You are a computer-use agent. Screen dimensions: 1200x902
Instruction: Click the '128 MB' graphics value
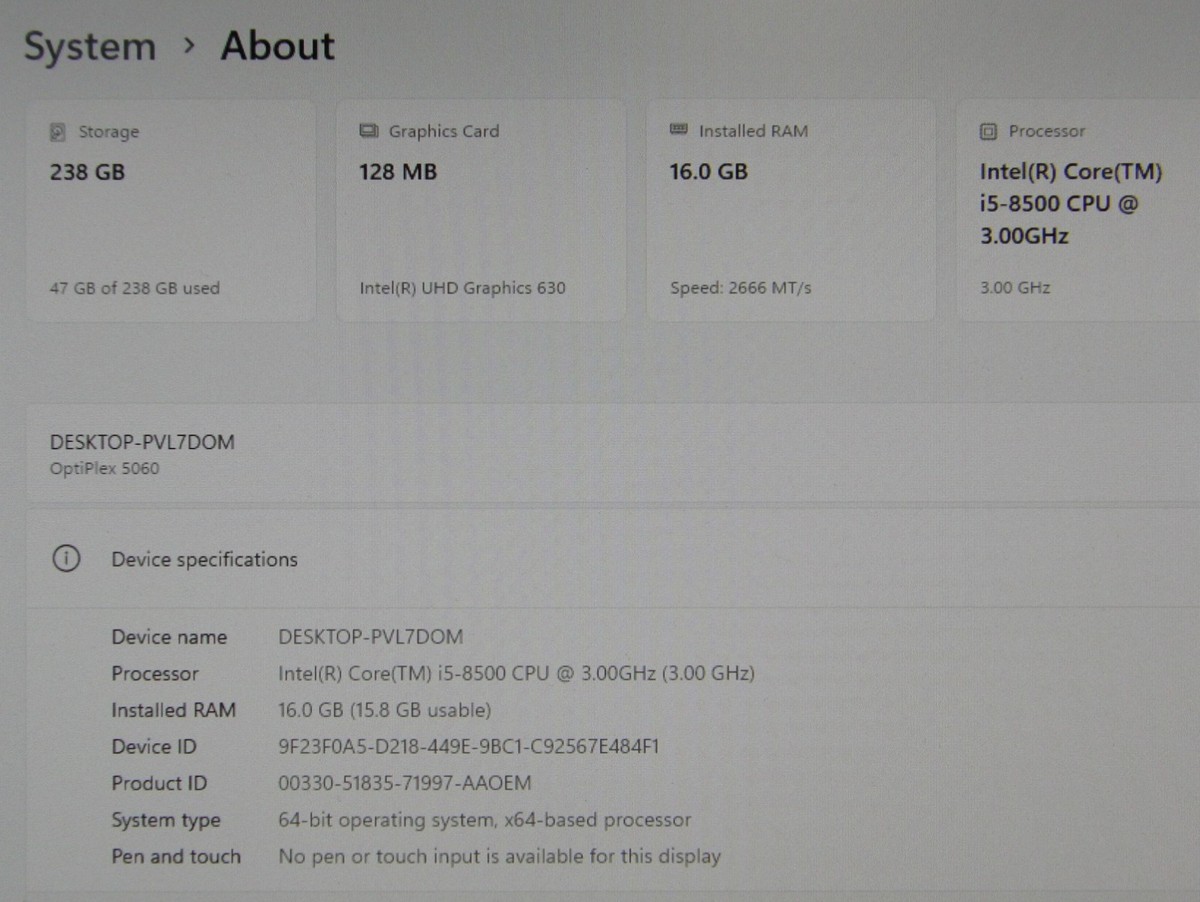coord(398,172)
